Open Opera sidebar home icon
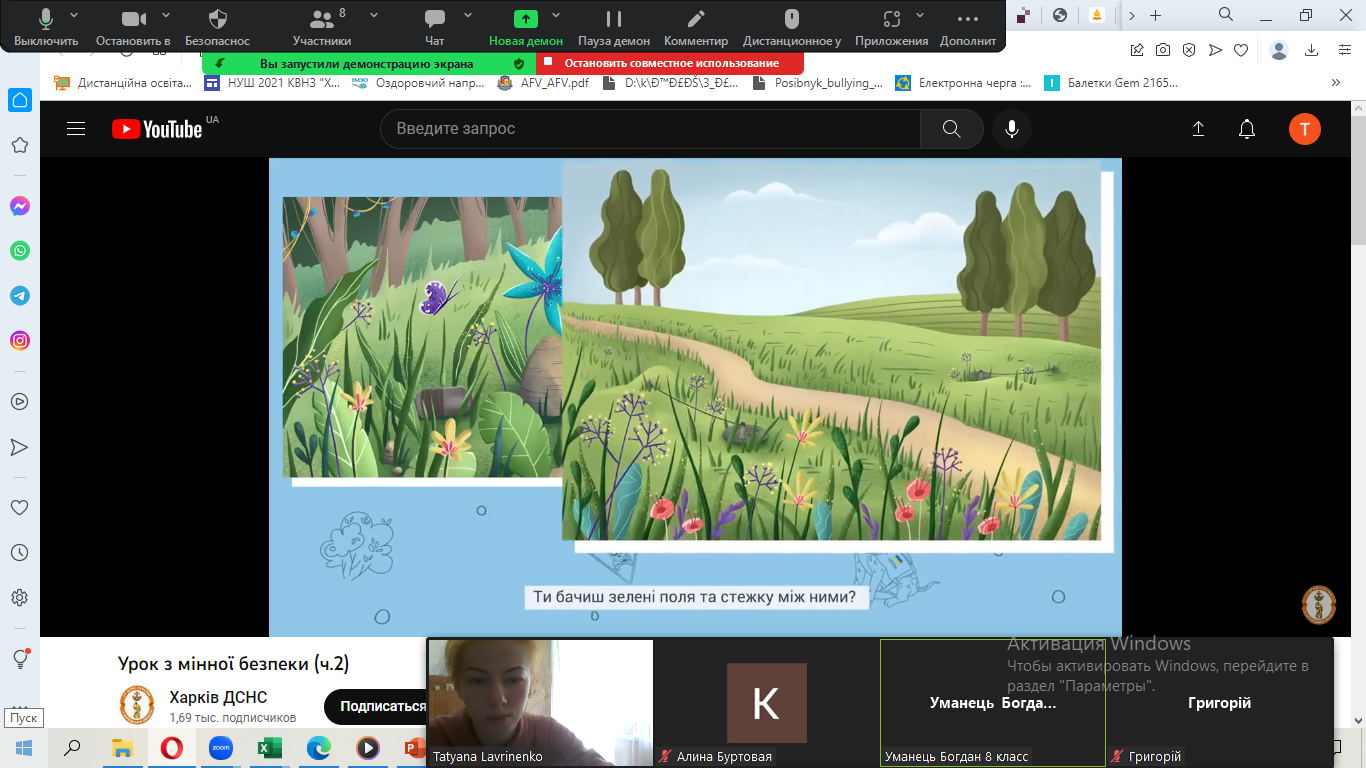The width and height of the screenshot is (1366, 768). [20, 100]
